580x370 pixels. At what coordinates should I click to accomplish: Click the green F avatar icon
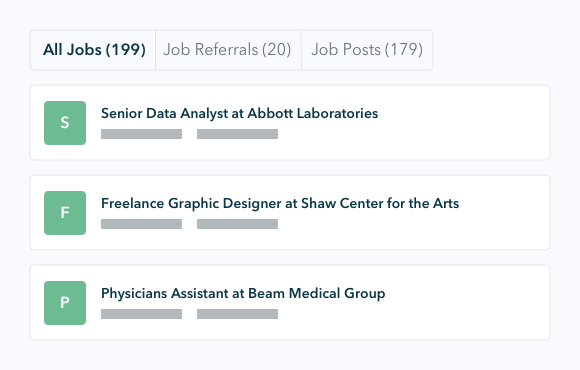pos(65,213)
